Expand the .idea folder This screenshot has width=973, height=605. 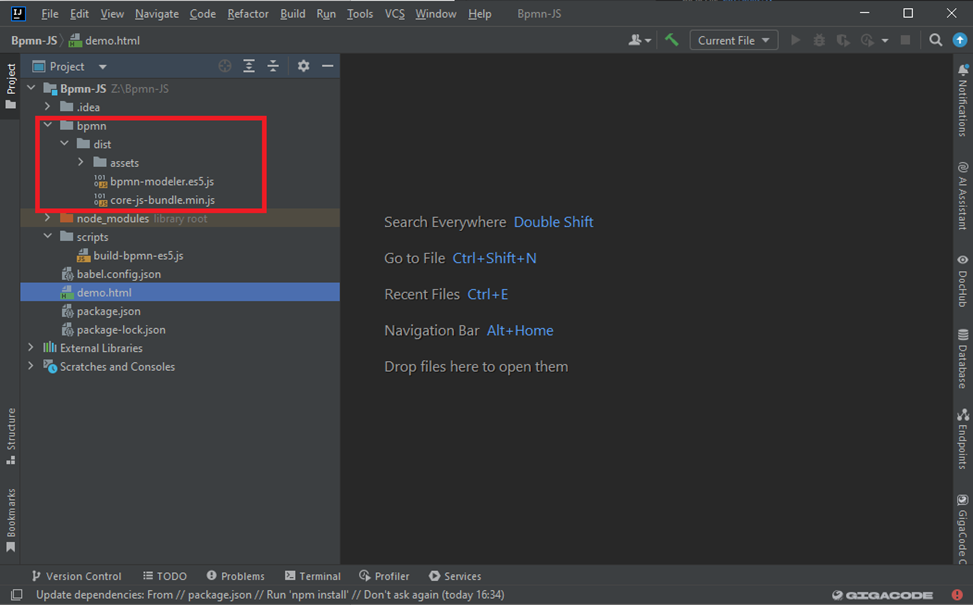click(x=48, y=107)
